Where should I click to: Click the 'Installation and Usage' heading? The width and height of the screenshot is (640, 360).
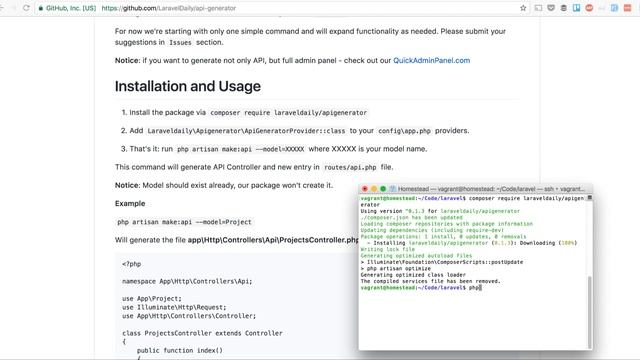click(x=188, y=86)
